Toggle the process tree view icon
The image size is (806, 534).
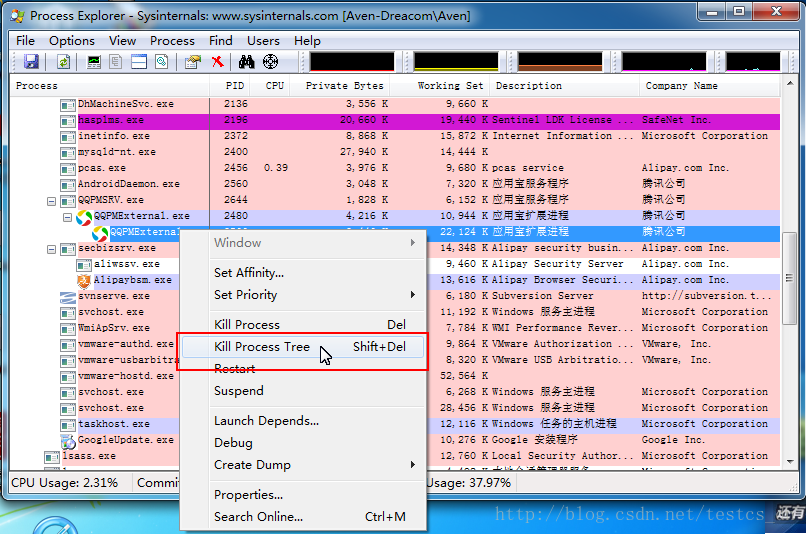click(x=116, y=62)
